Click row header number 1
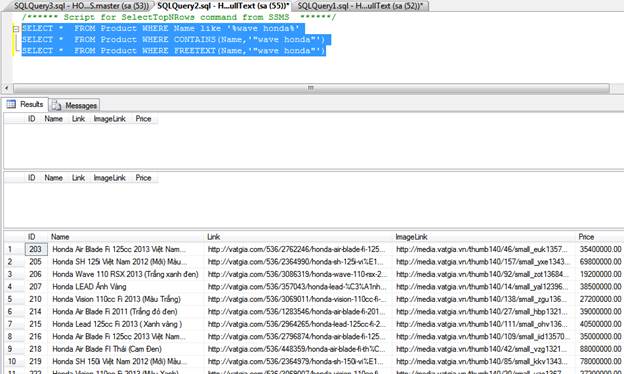 pyautogui.click(x=14, y=249)
